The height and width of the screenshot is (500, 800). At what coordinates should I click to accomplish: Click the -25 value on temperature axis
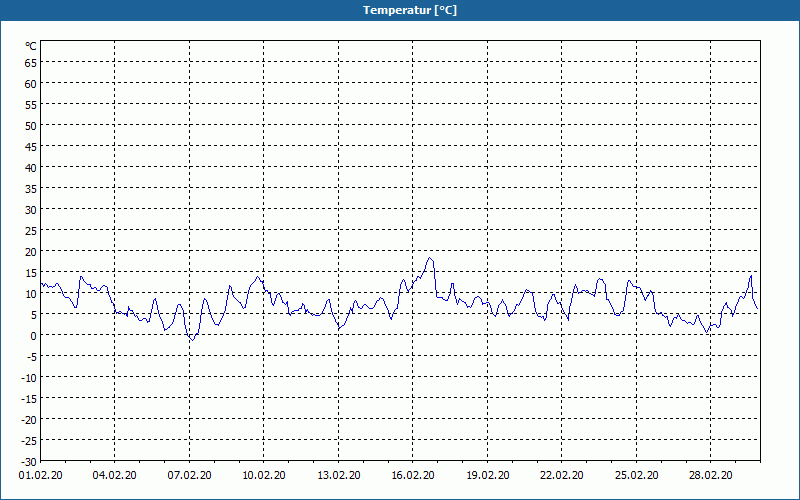click(x=29, y=441)
